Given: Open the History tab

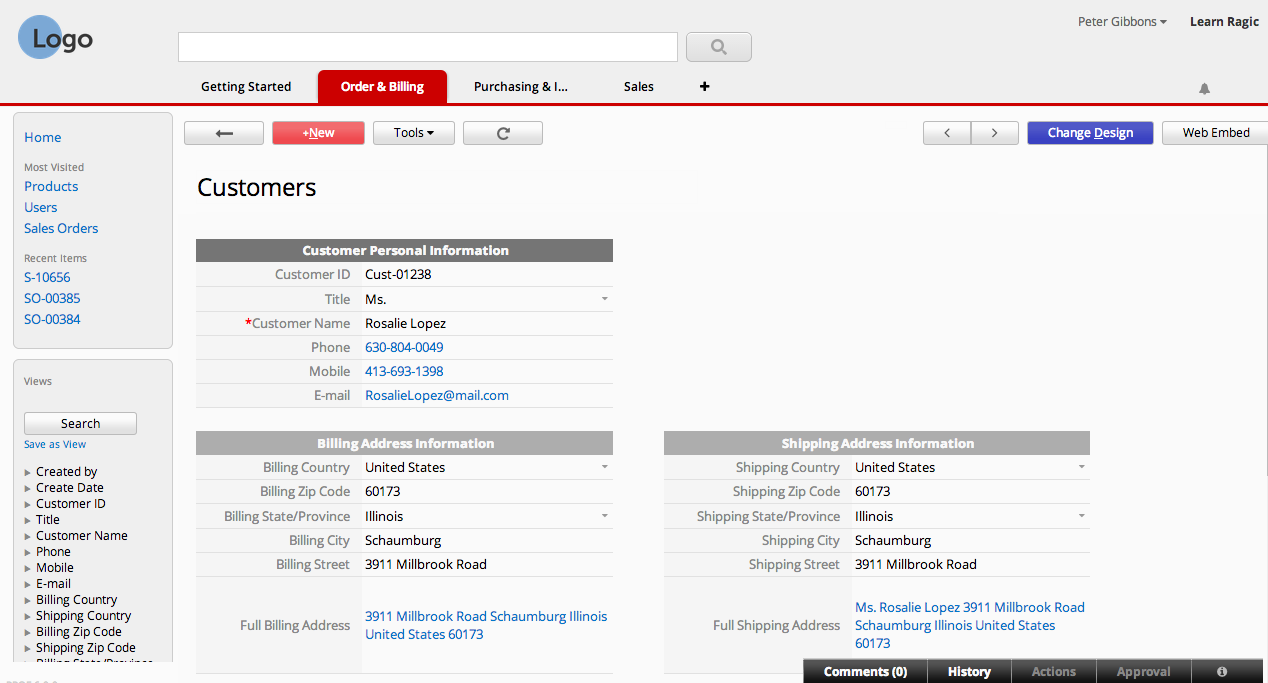Looking at the screenshot, I should (969, 671).
